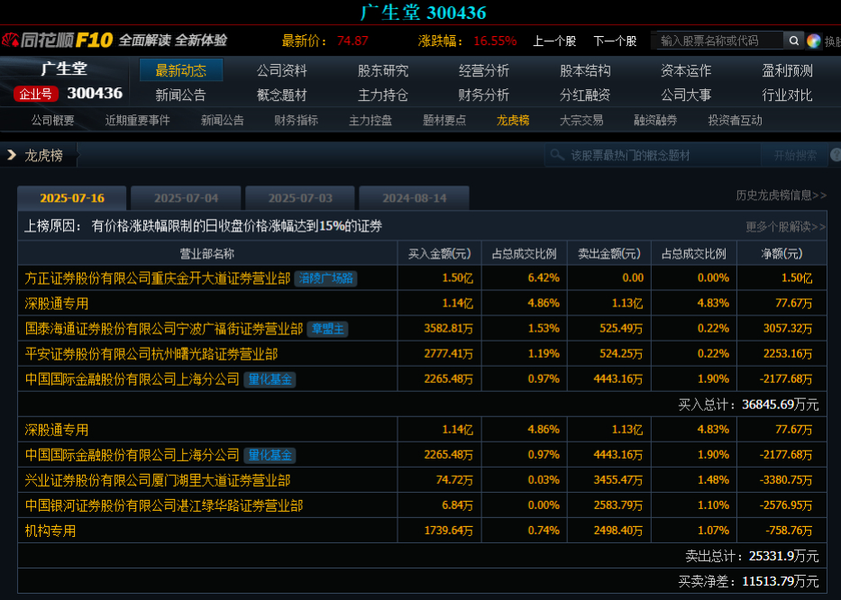Open the 盈利预测 menu item
Viewport: 841px width, 600px height.
point(787,71)
